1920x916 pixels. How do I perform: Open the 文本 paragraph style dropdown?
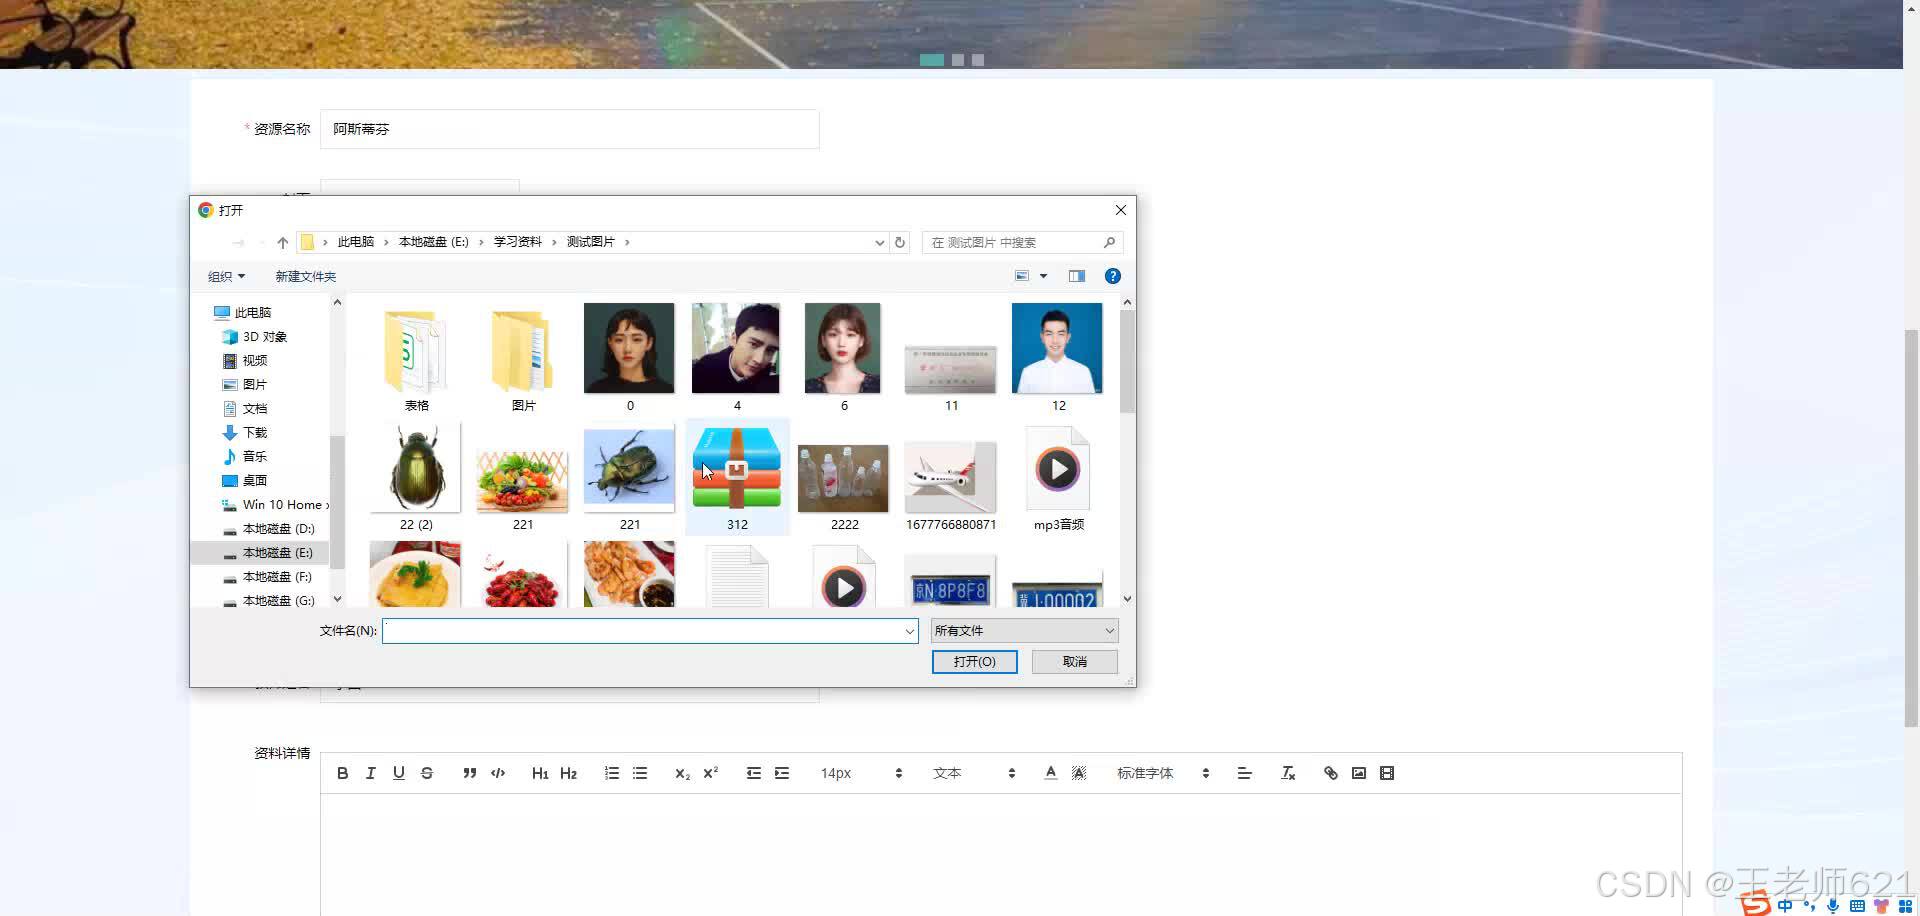(x=974, y=773)
